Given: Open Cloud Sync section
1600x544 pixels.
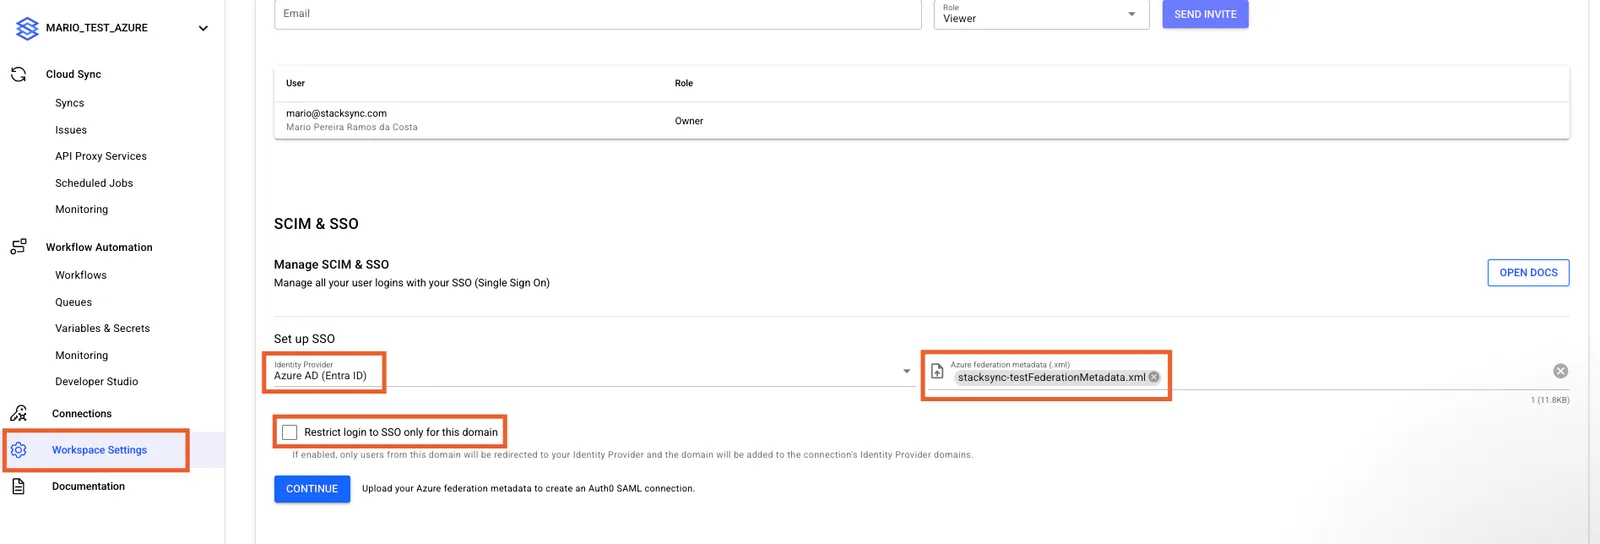Looking at the screenshot, I should [73, 74].
